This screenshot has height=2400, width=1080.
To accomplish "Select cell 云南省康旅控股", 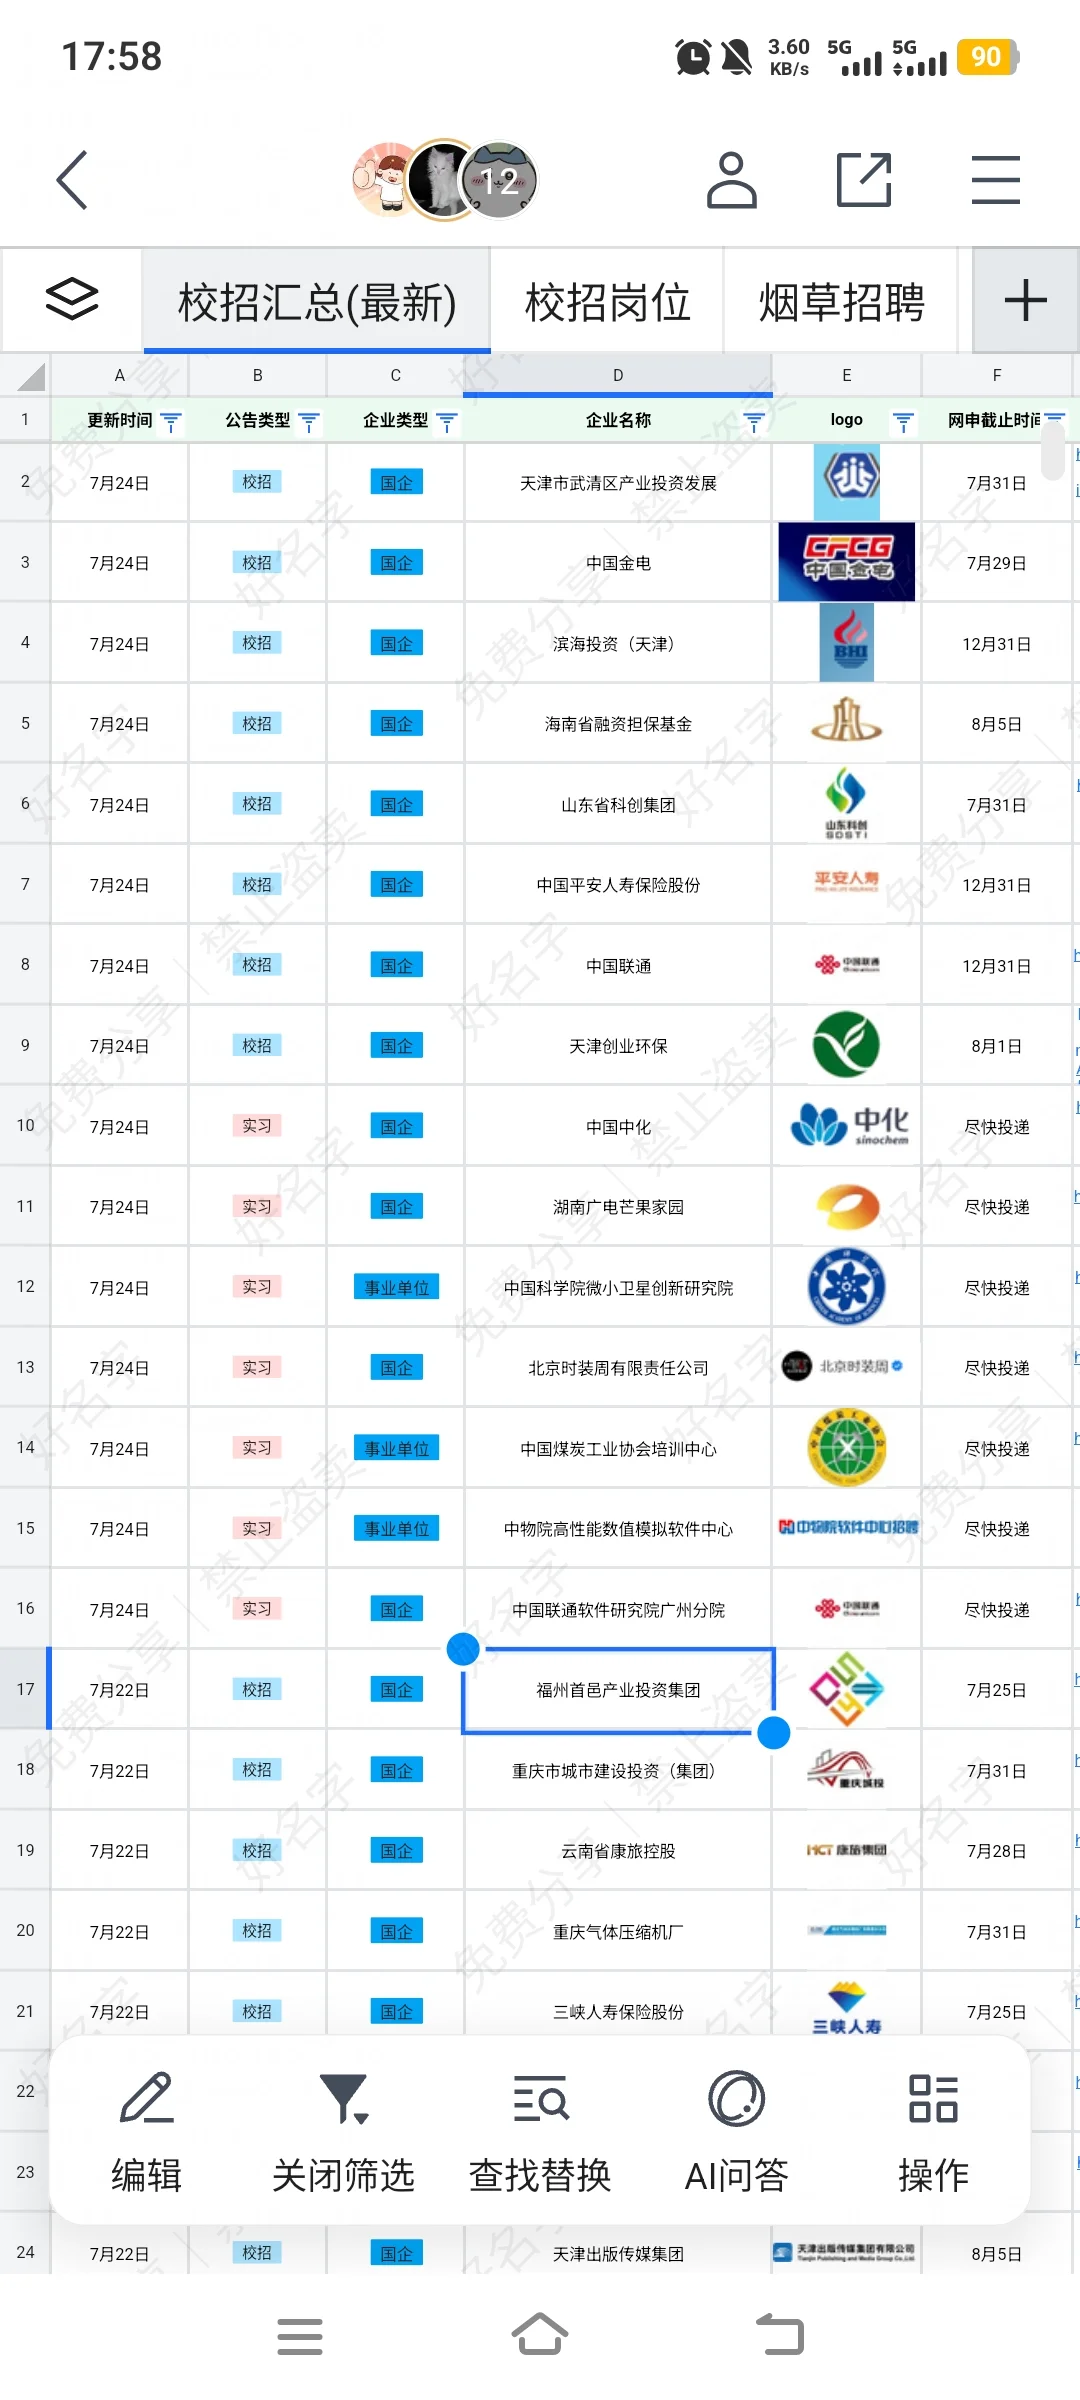I will pyautogui.click(x=618, y=1851).
